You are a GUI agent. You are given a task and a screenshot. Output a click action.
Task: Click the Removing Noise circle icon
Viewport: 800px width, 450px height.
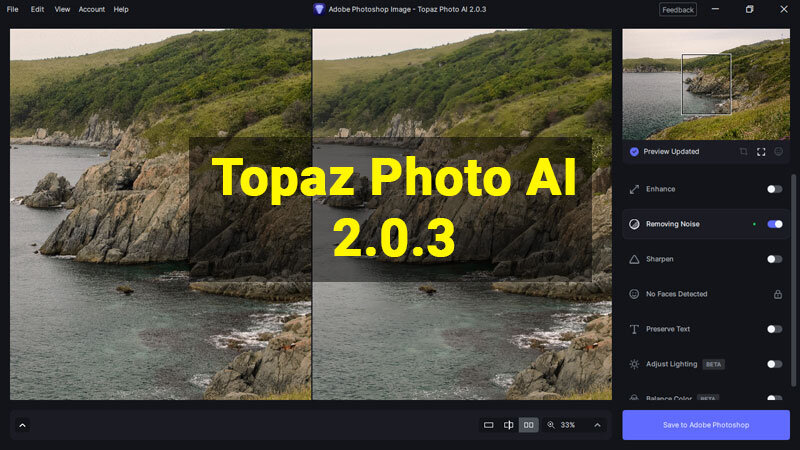click(x=634, y=224)
